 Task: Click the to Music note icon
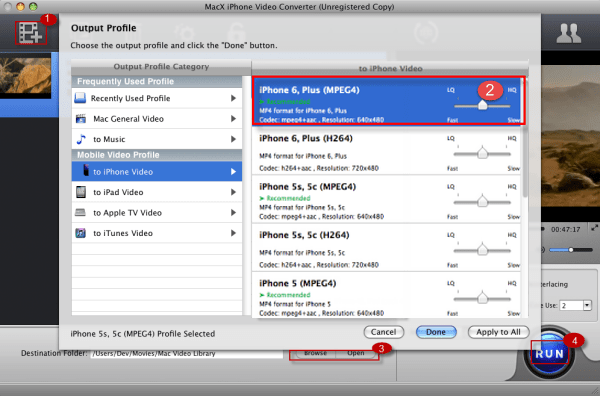[81, 139]
